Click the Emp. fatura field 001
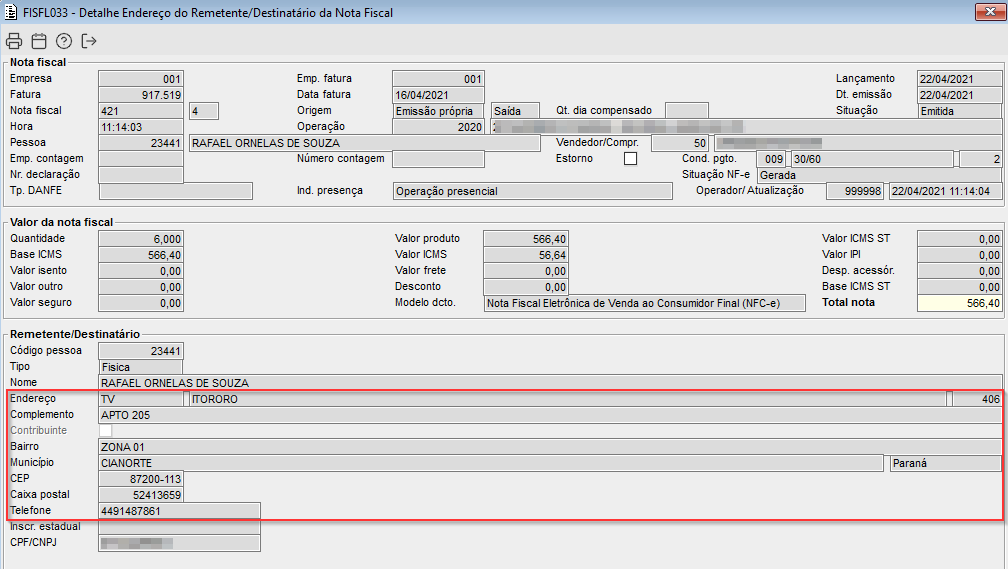Viewport: 1008px width, 569px height. 438,78
